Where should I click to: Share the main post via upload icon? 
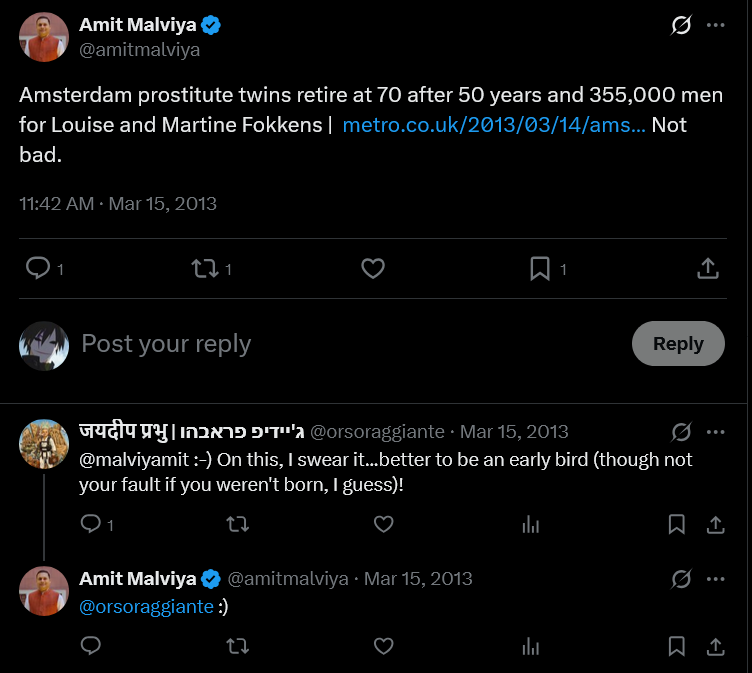(708, 268)
